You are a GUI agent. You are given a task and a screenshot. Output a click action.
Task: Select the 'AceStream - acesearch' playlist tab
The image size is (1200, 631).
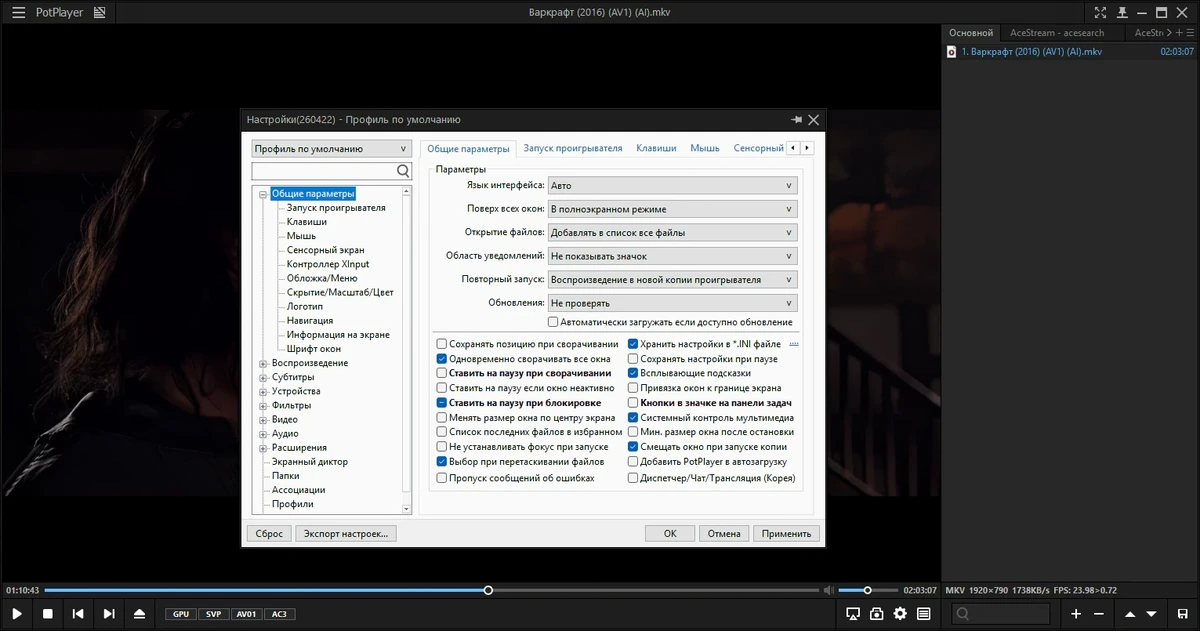[x=1057, y=32]
